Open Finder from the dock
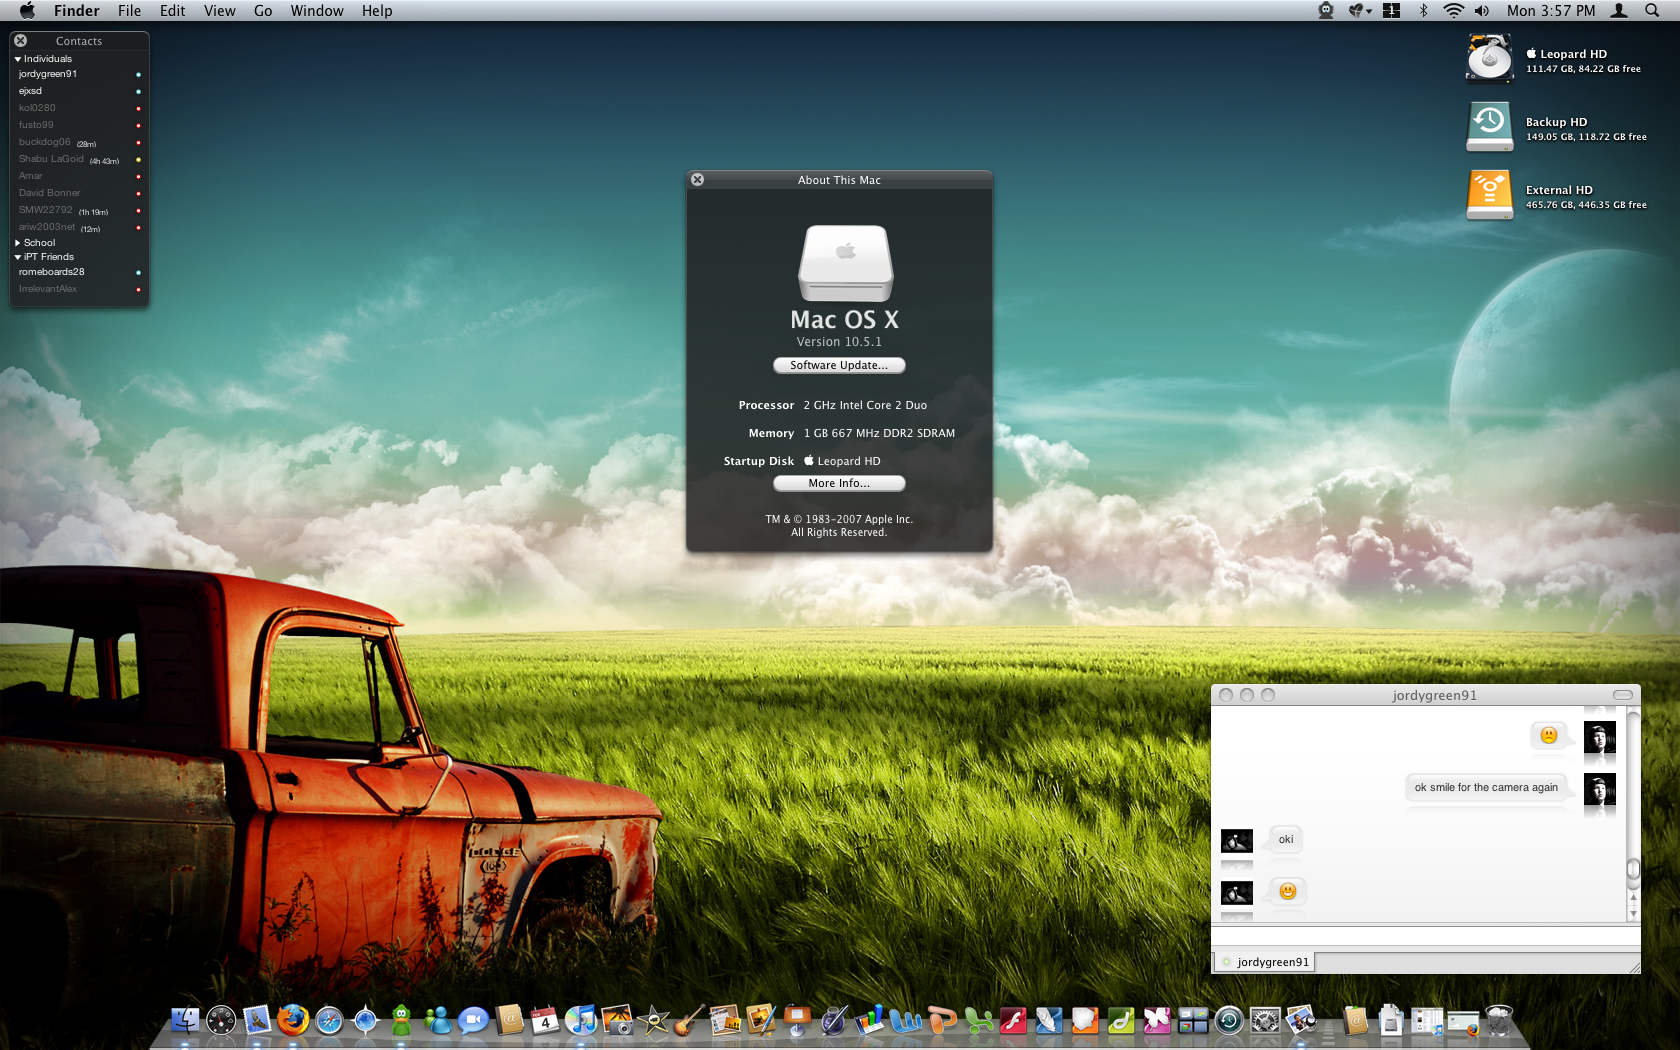The image size is (1680, 1050). [x=185, y=1020]
